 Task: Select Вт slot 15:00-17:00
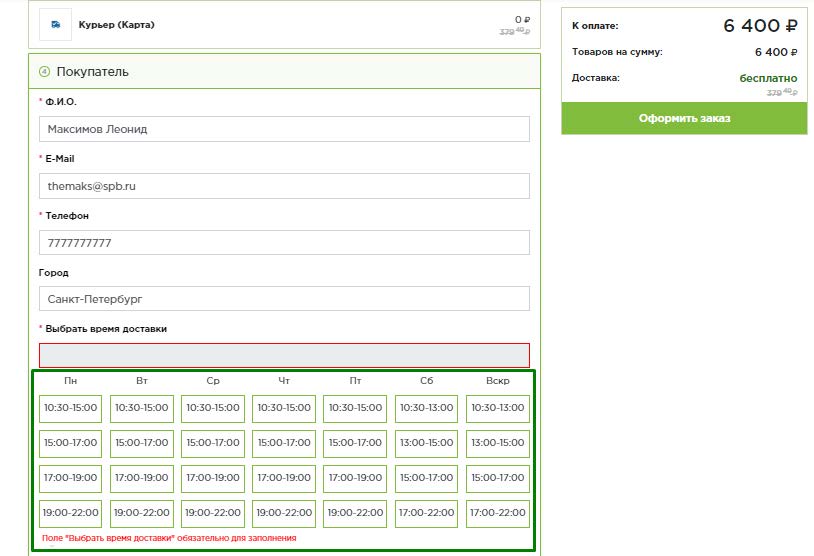tap(142, 443)
